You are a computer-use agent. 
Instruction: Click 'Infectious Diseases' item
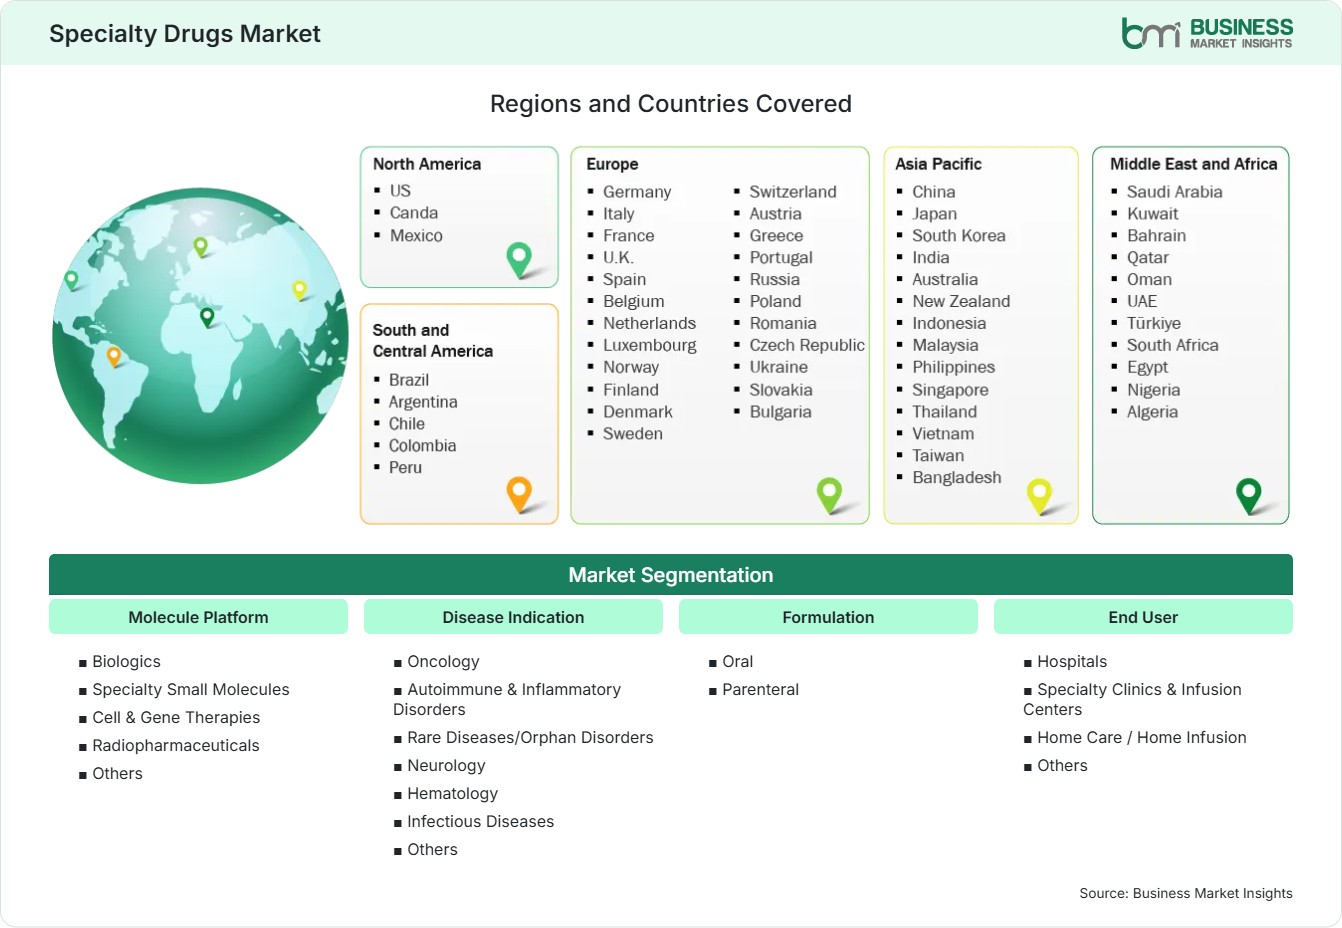point(480,822)
